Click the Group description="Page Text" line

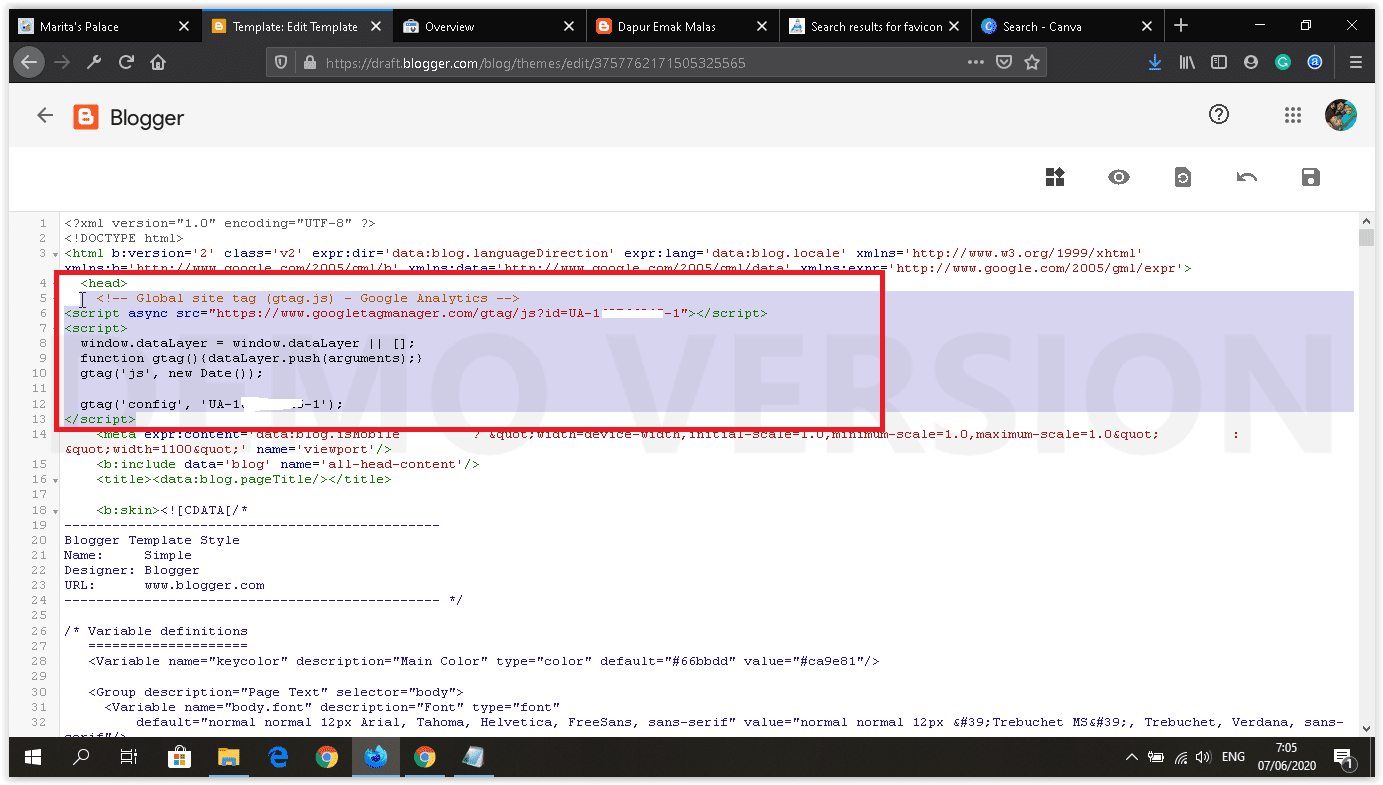(x=276, y=692)
